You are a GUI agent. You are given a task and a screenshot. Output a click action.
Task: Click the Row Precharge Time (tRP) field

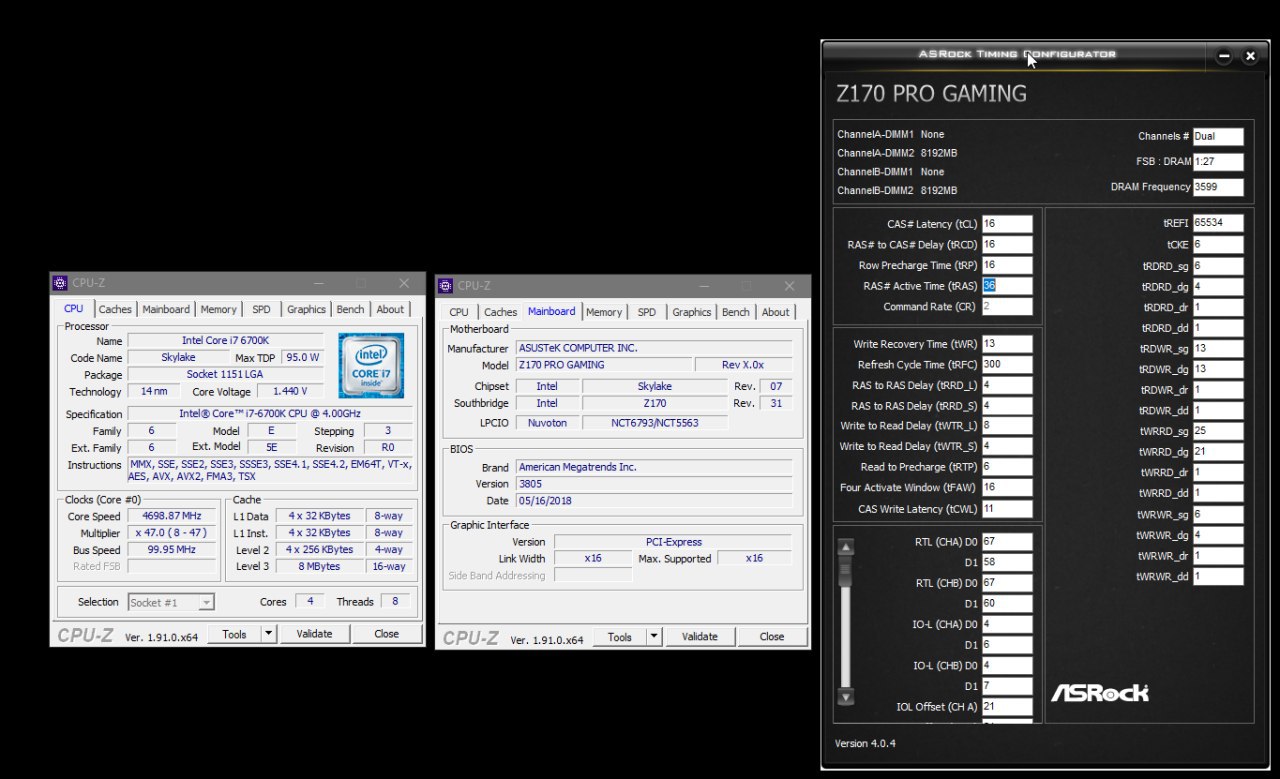click(1007, 265)
